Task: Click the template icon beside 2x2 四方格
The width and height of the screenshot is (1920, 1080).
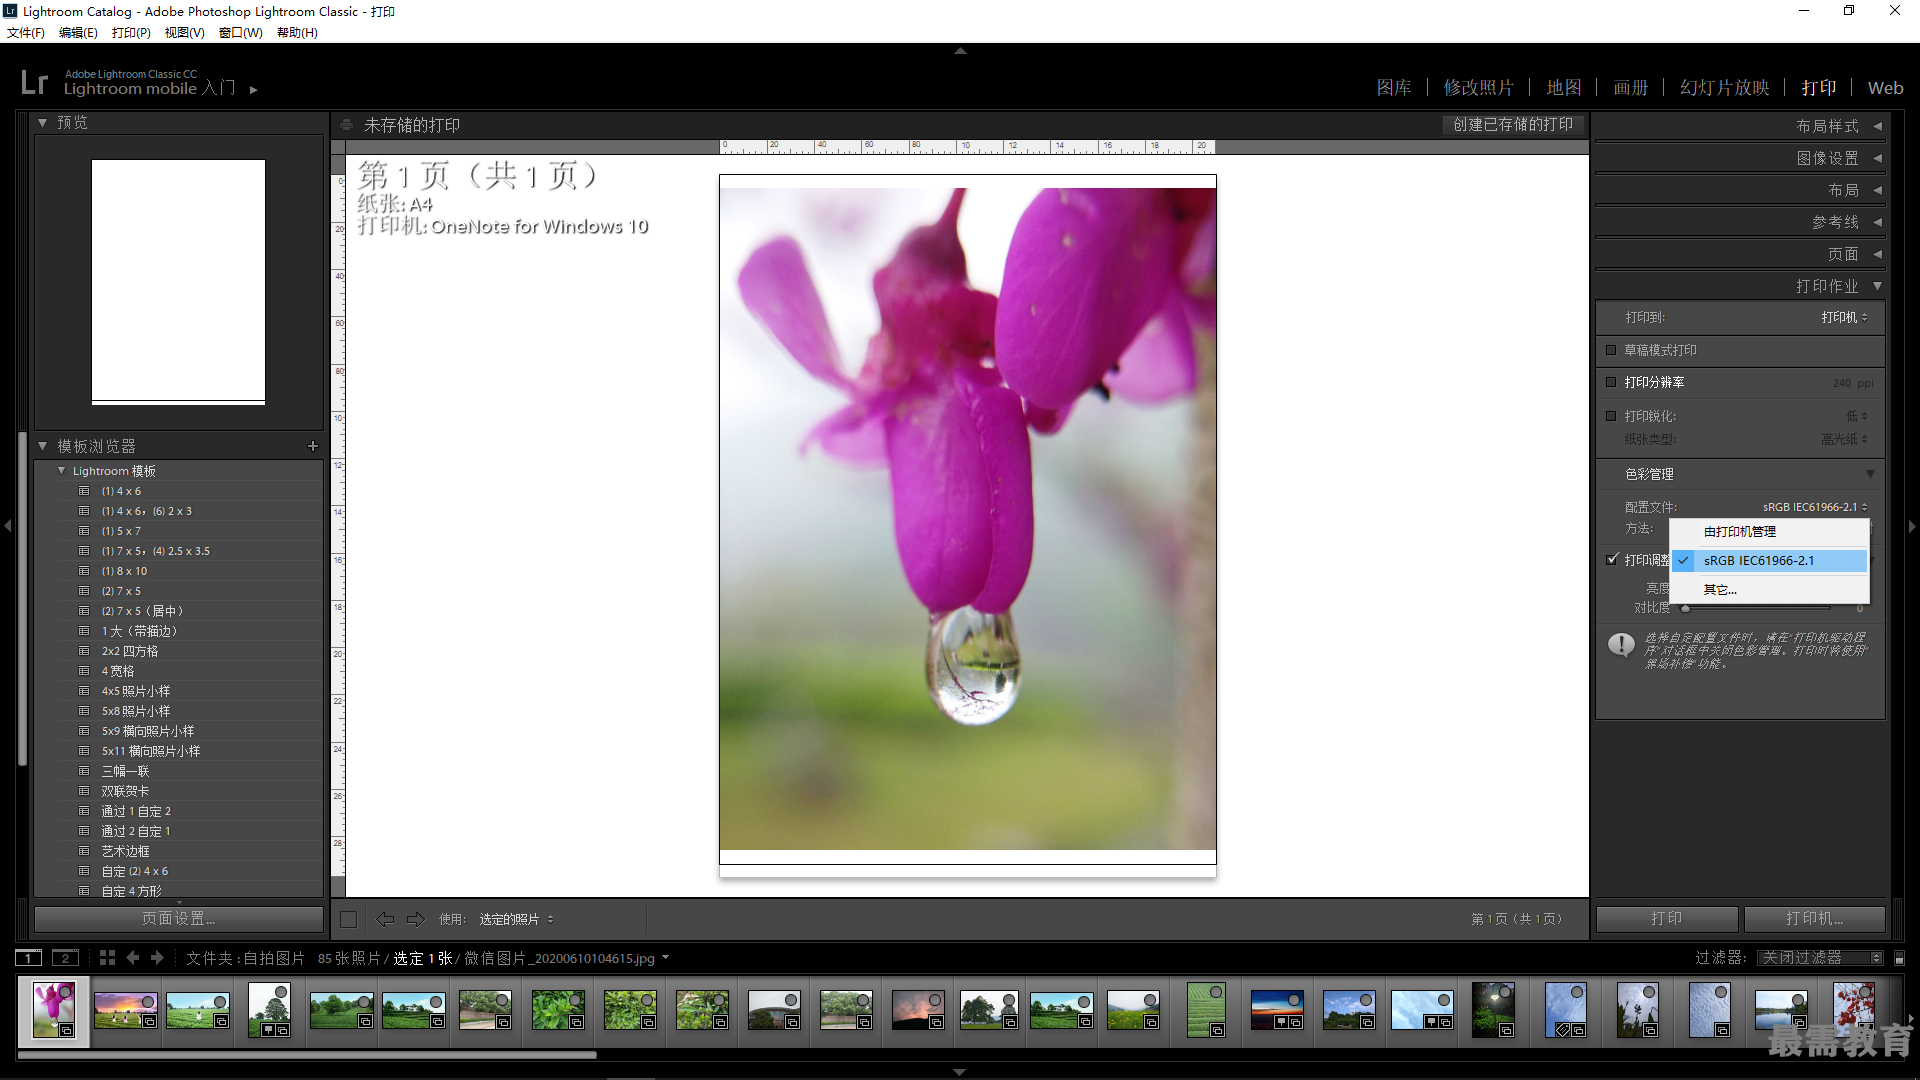Action: pos(85,651)
